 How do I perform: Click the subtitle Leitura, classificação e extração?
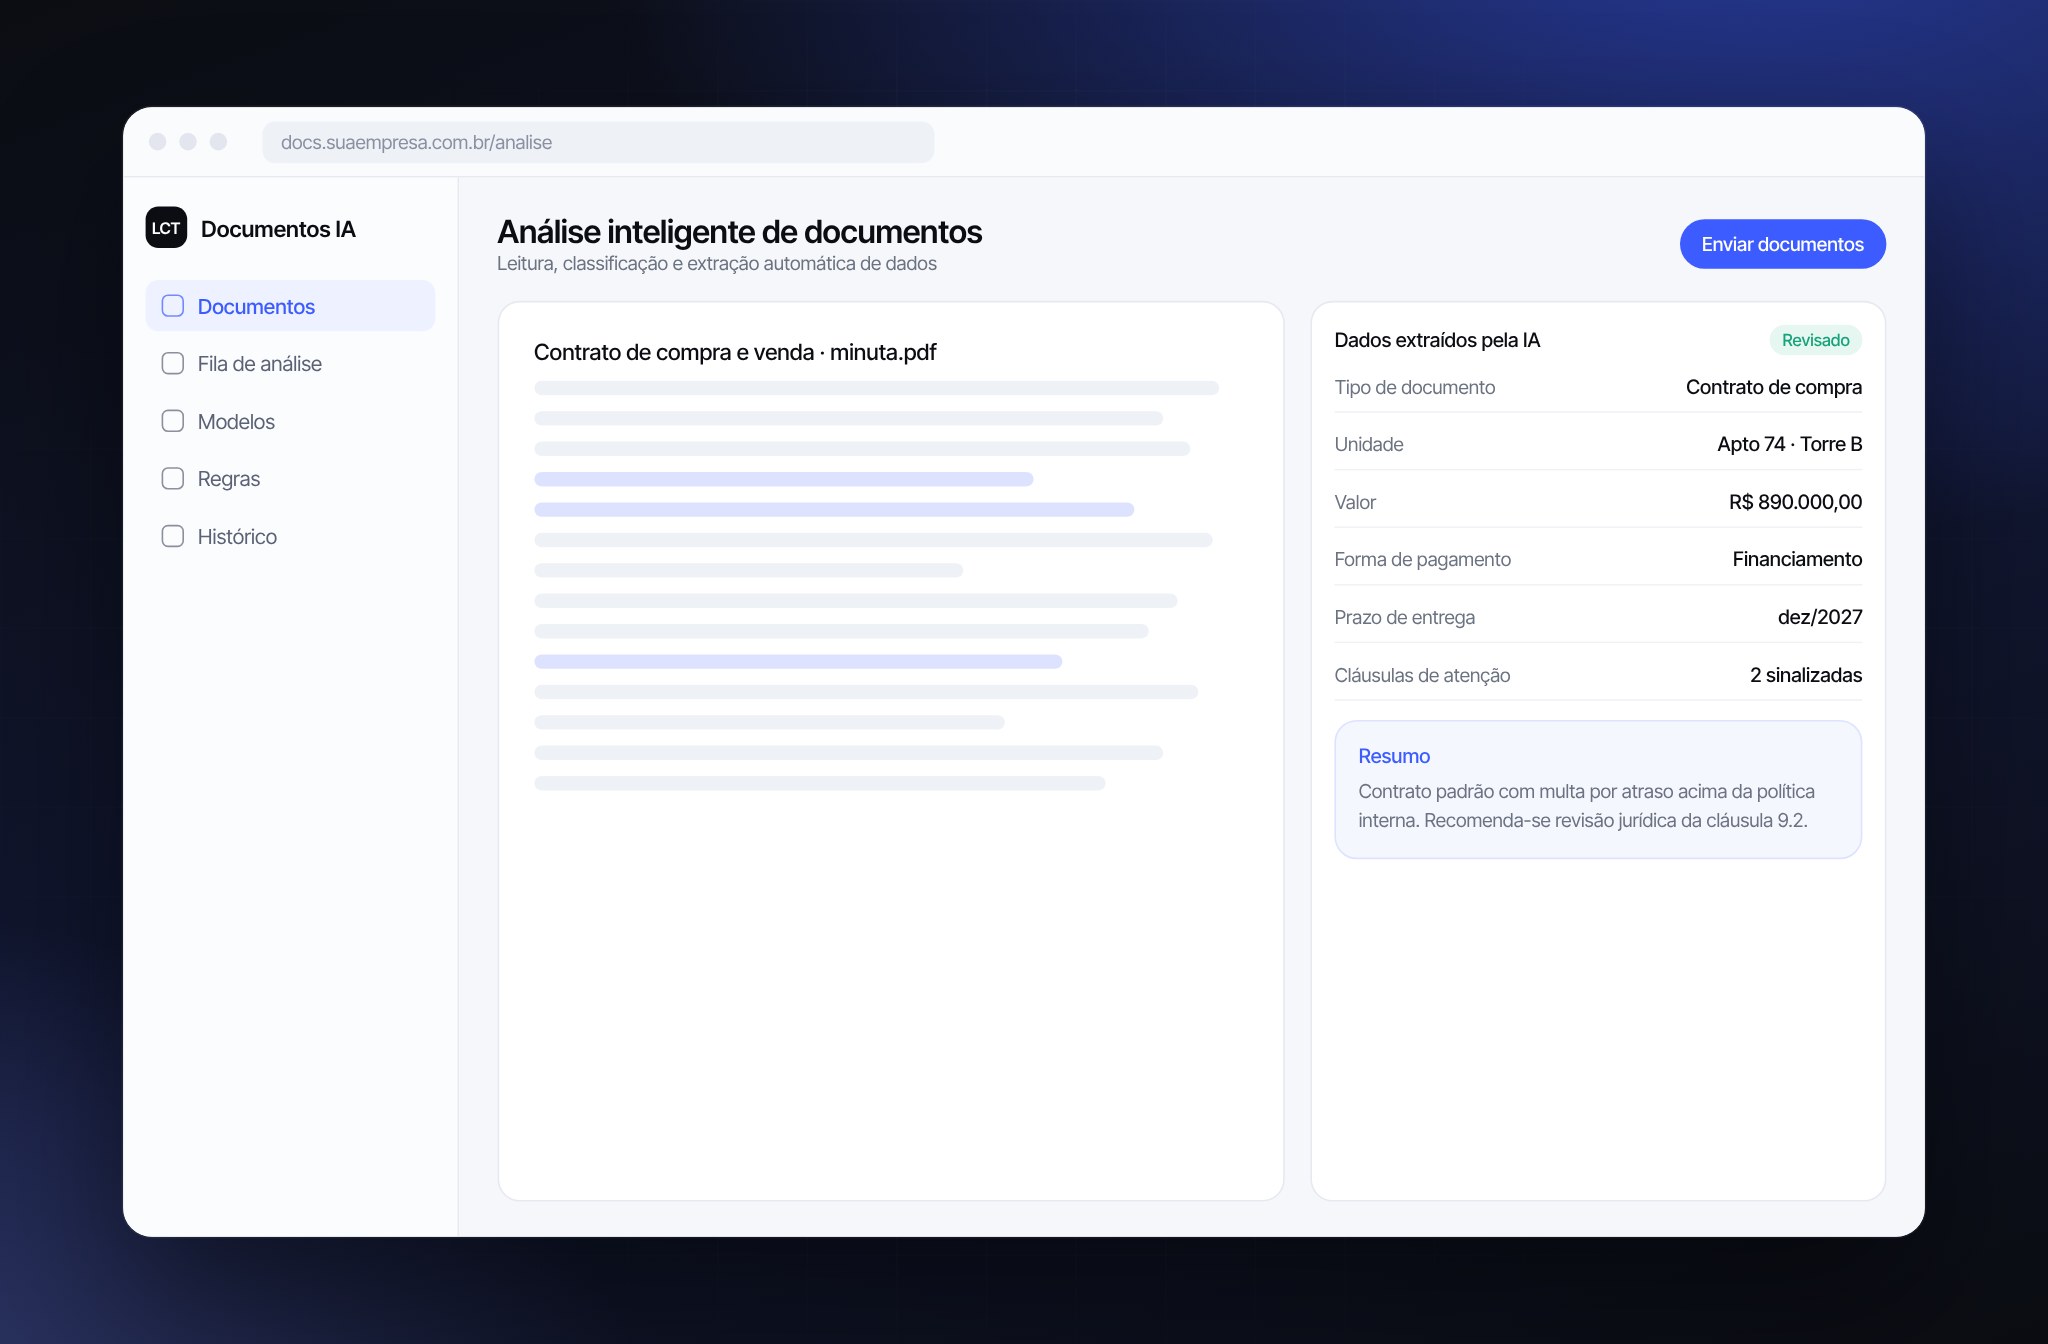coord(717,264)
